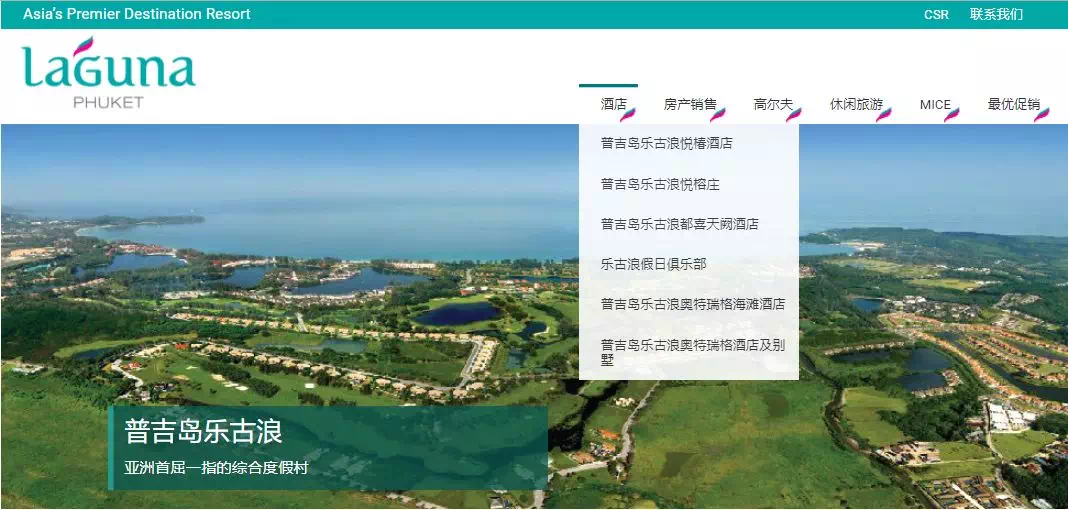Click the 普吉岛乐古浪 banner heading
The image size is (1068, 510).
pyautogui.click(x=203, y=432)
